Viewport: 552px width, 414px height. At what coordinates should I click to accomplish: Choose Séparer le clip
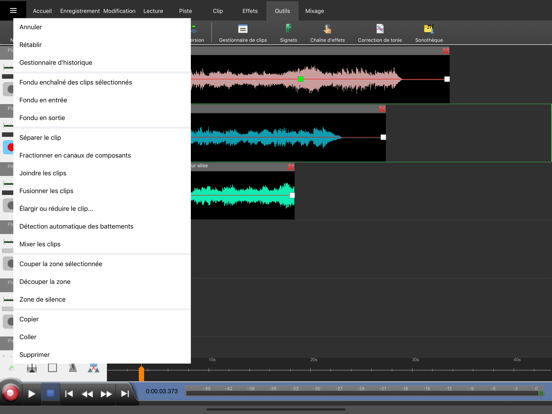point(102,138)
